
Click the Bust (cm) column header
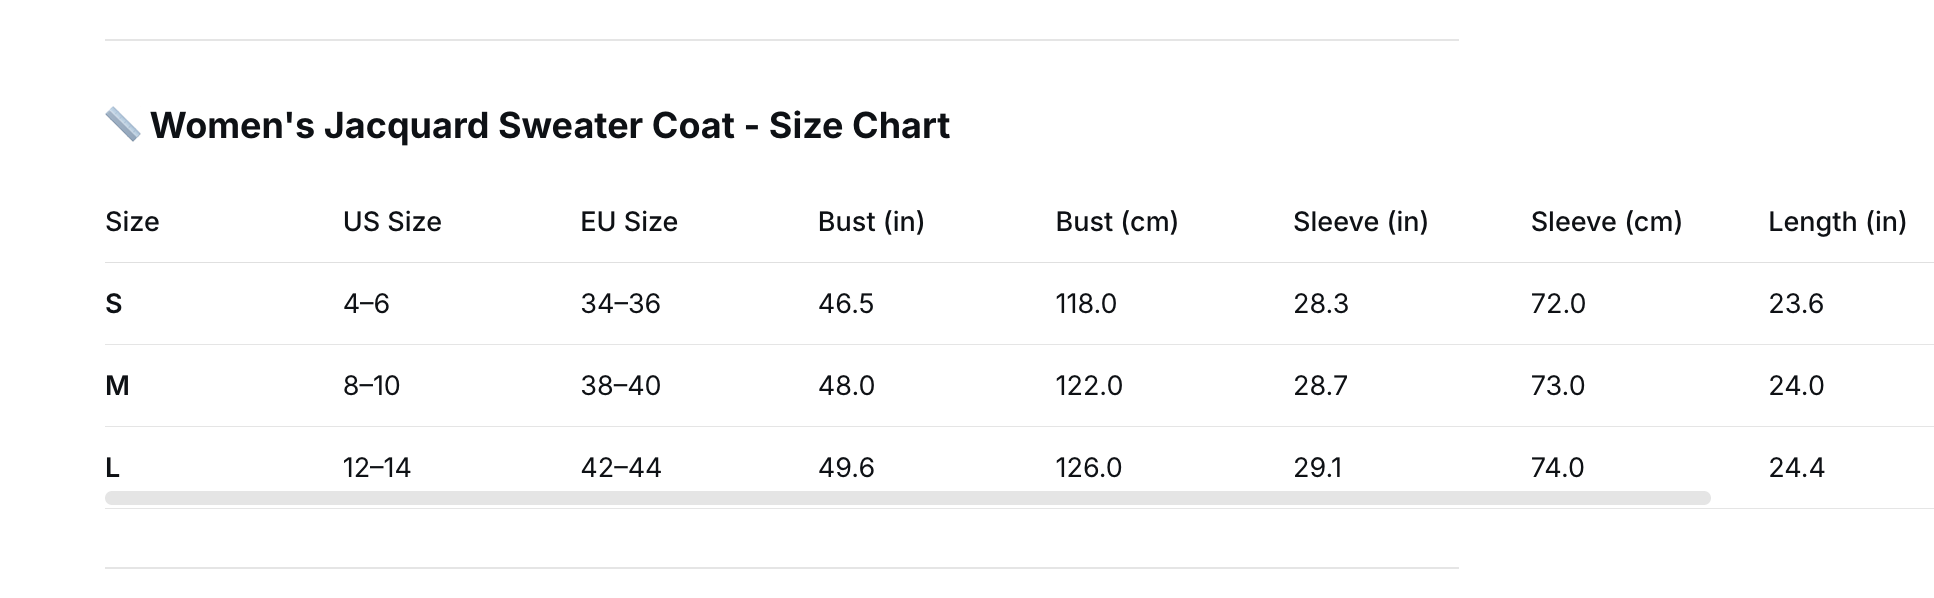click(x=1117, y=221)
